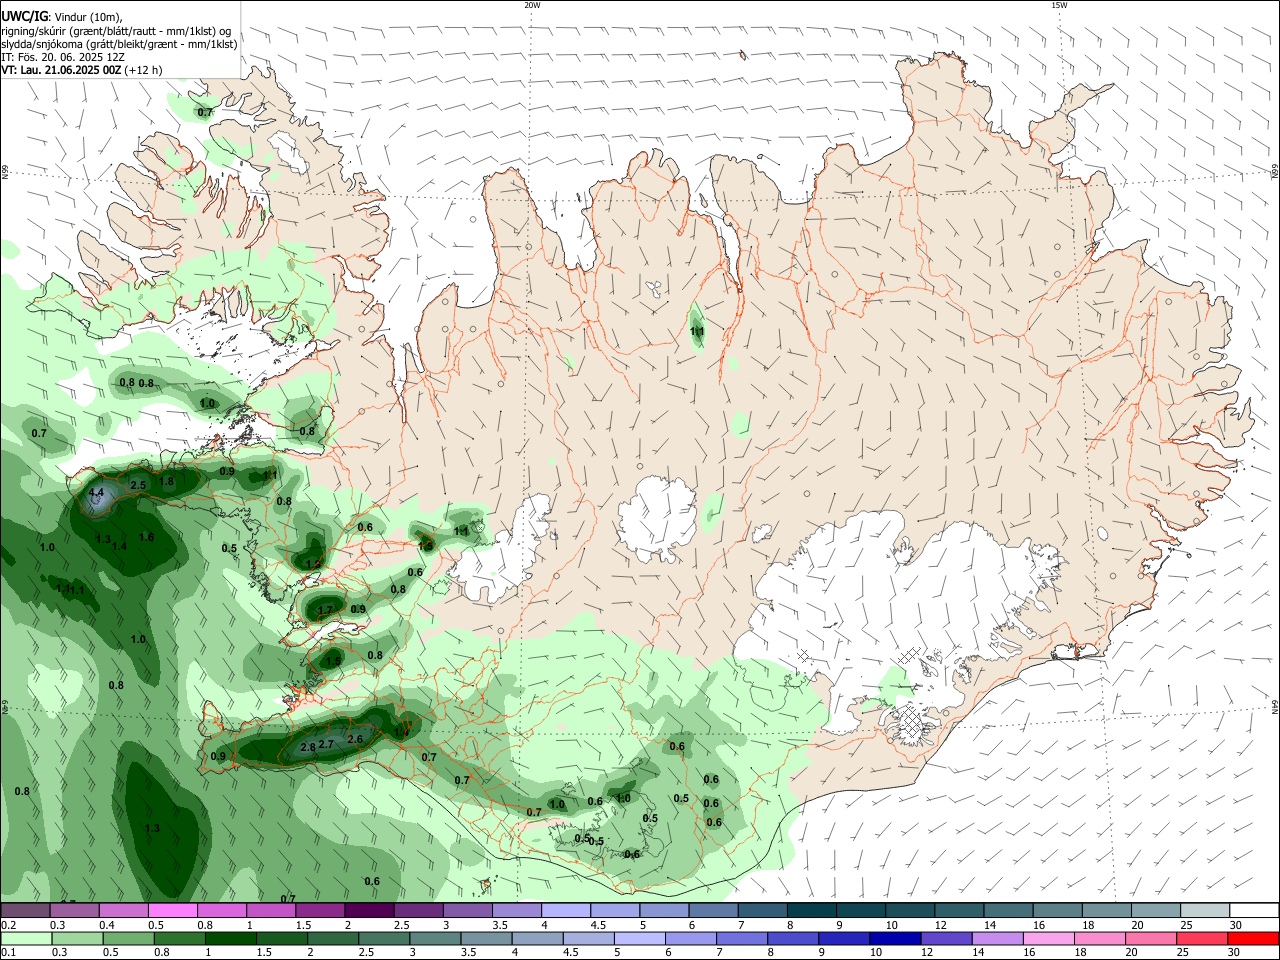The height and width of the screenshot is (960, 1280).
Task: Click the 2.8 value on Reykjanes peninsula
Action: click(x=308, y=747)
